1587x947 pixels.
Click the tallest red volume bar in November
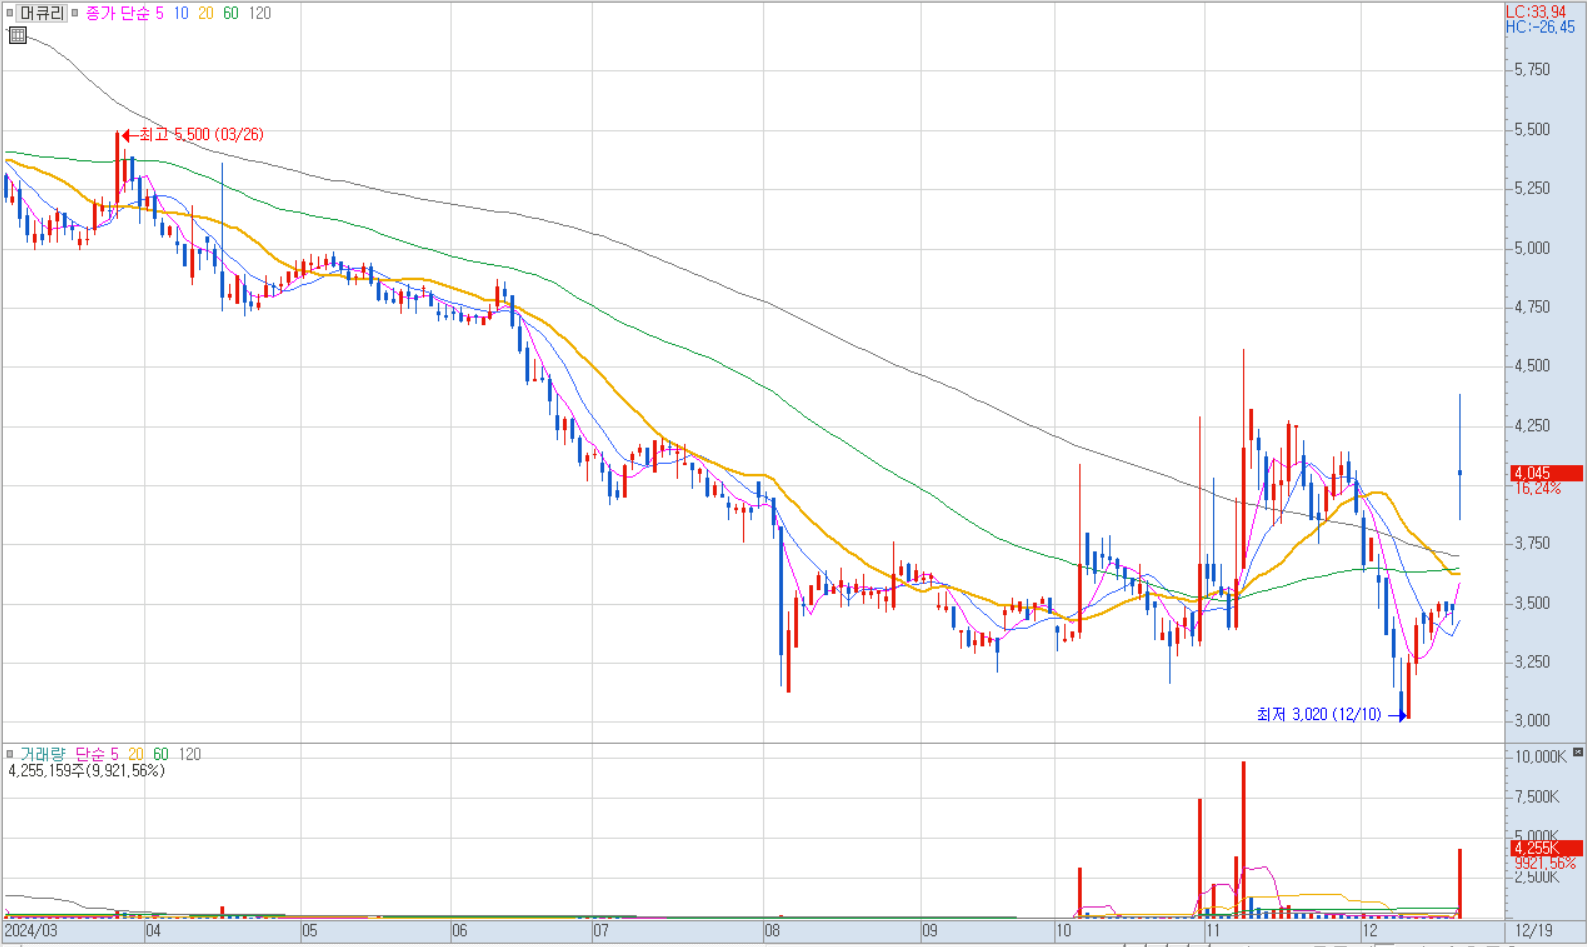pyautogui.click(x=1243, y=840)
